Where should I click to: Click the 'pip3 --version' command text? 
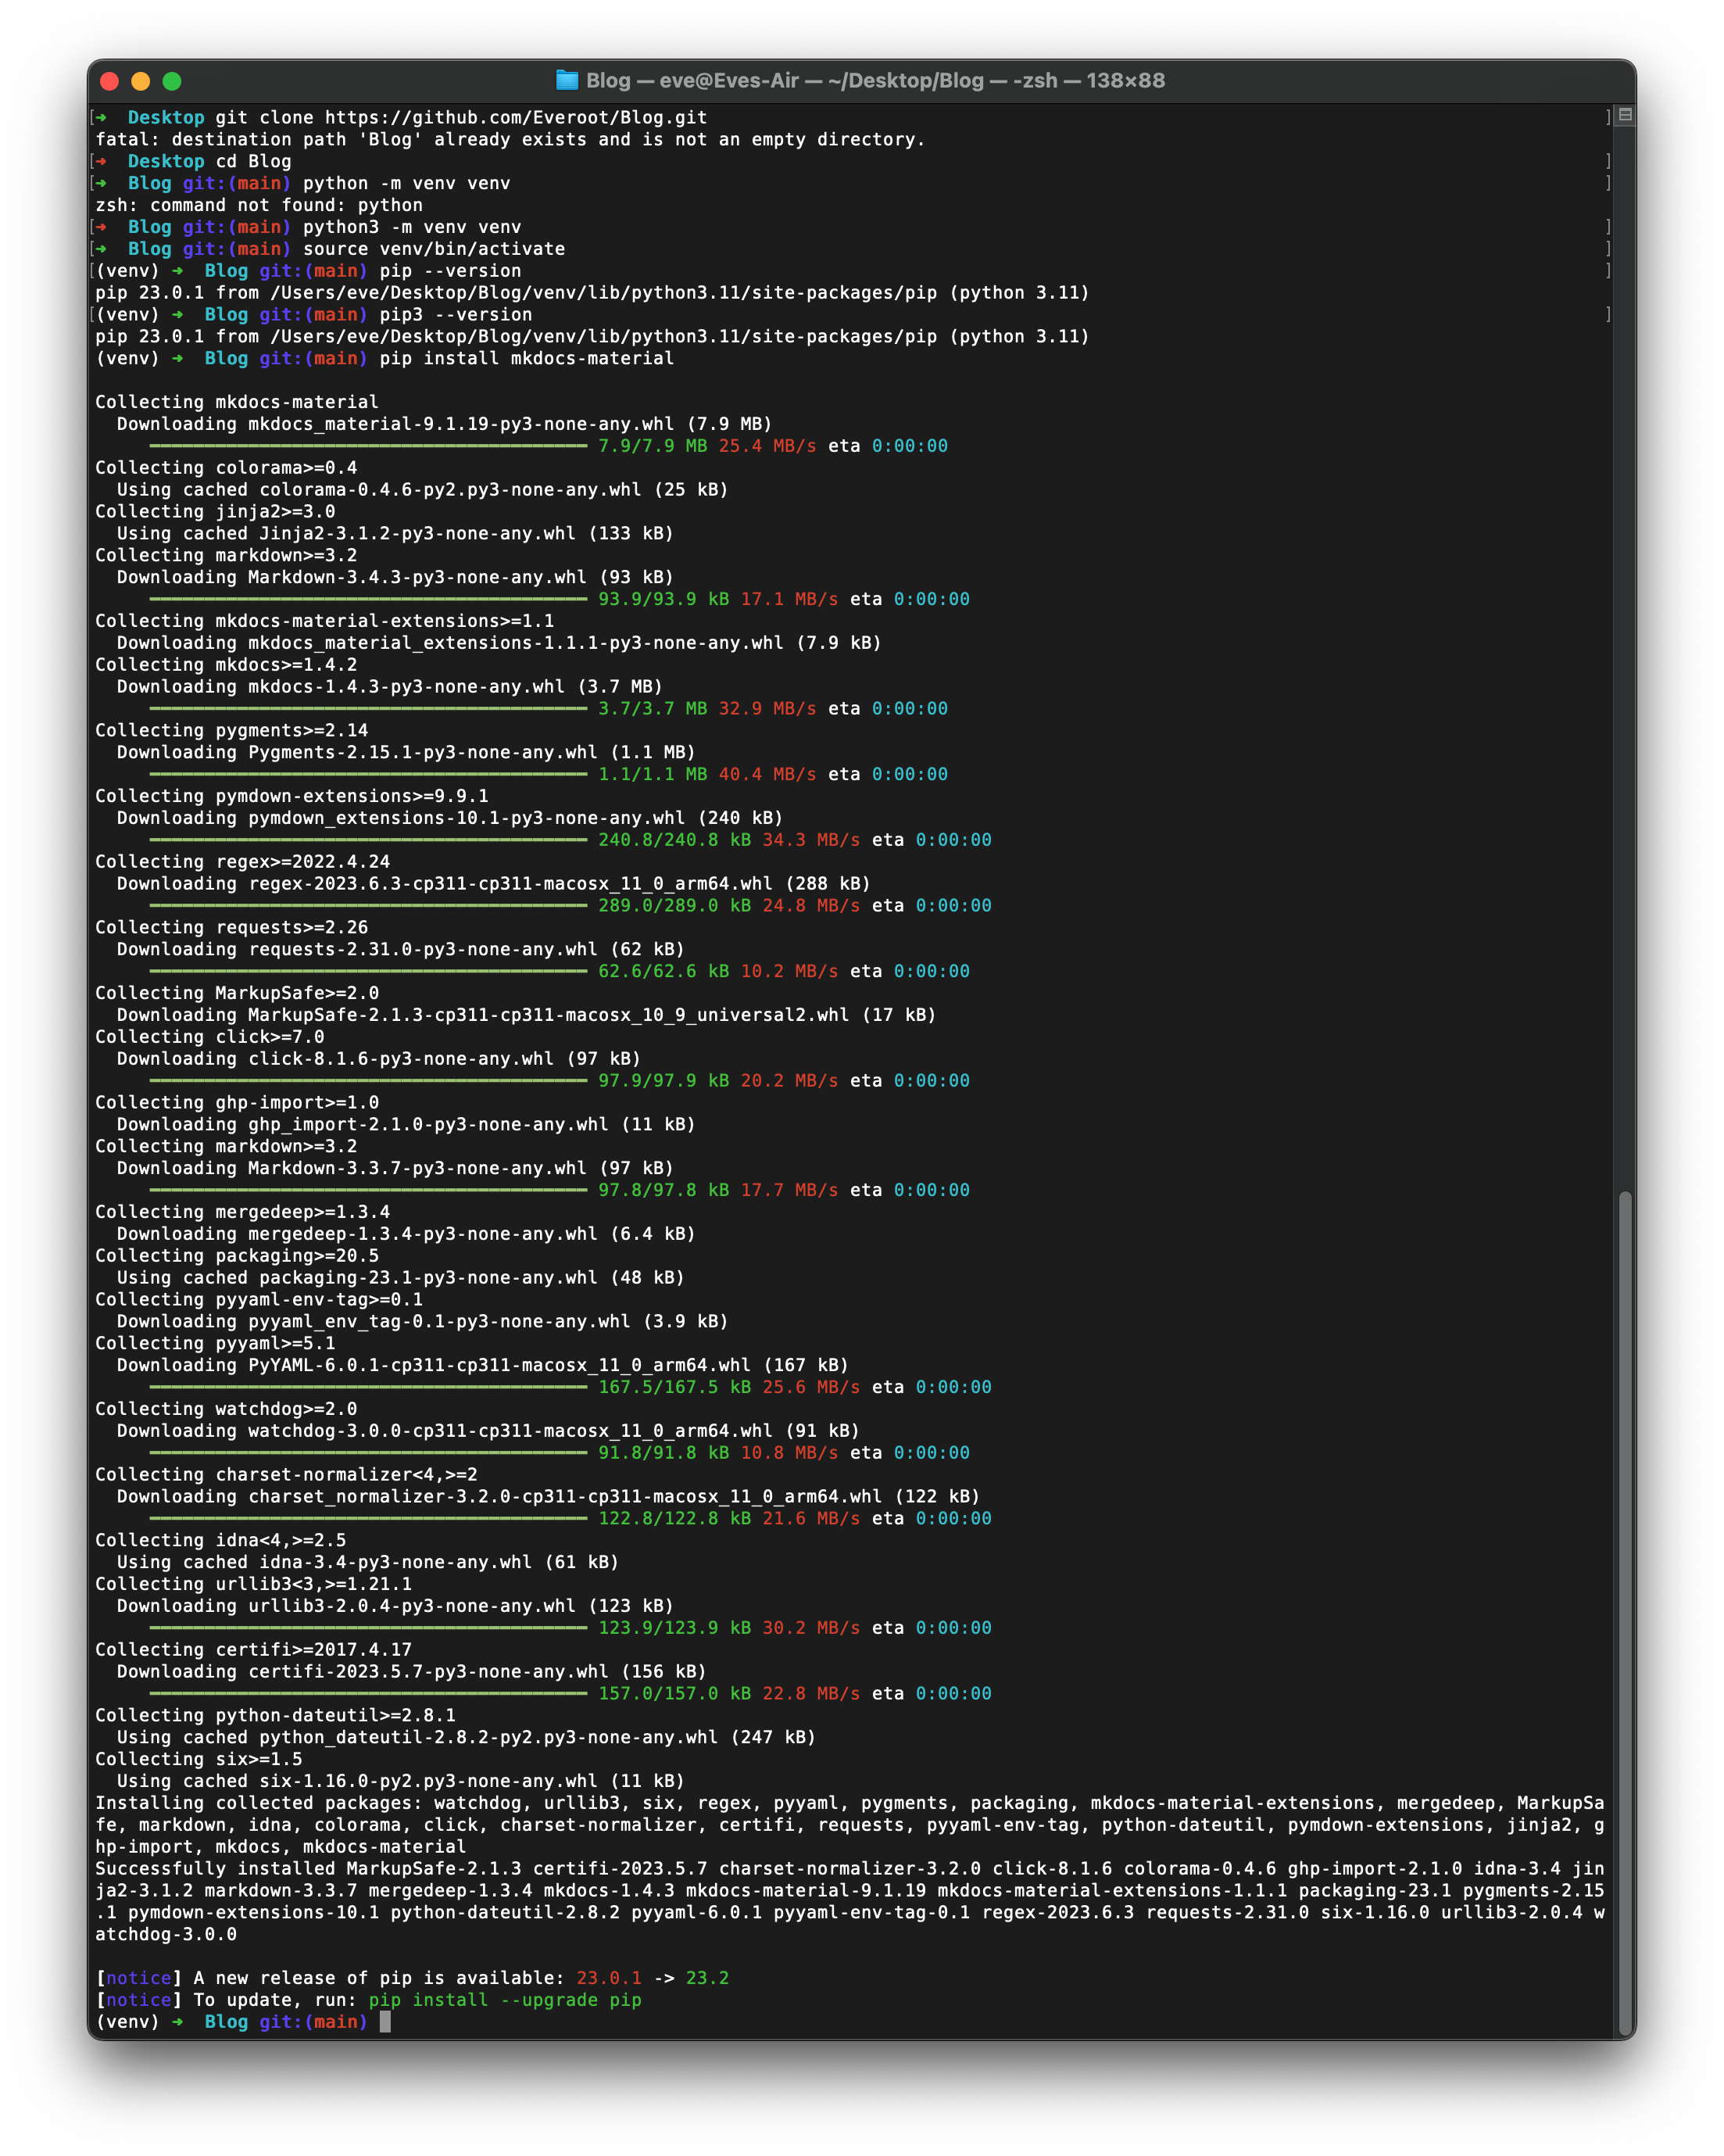(456, 314)
